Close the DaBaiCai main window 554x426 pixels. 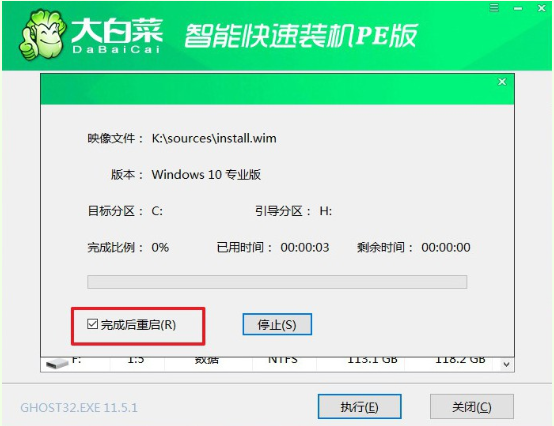[x=542, y=8]
